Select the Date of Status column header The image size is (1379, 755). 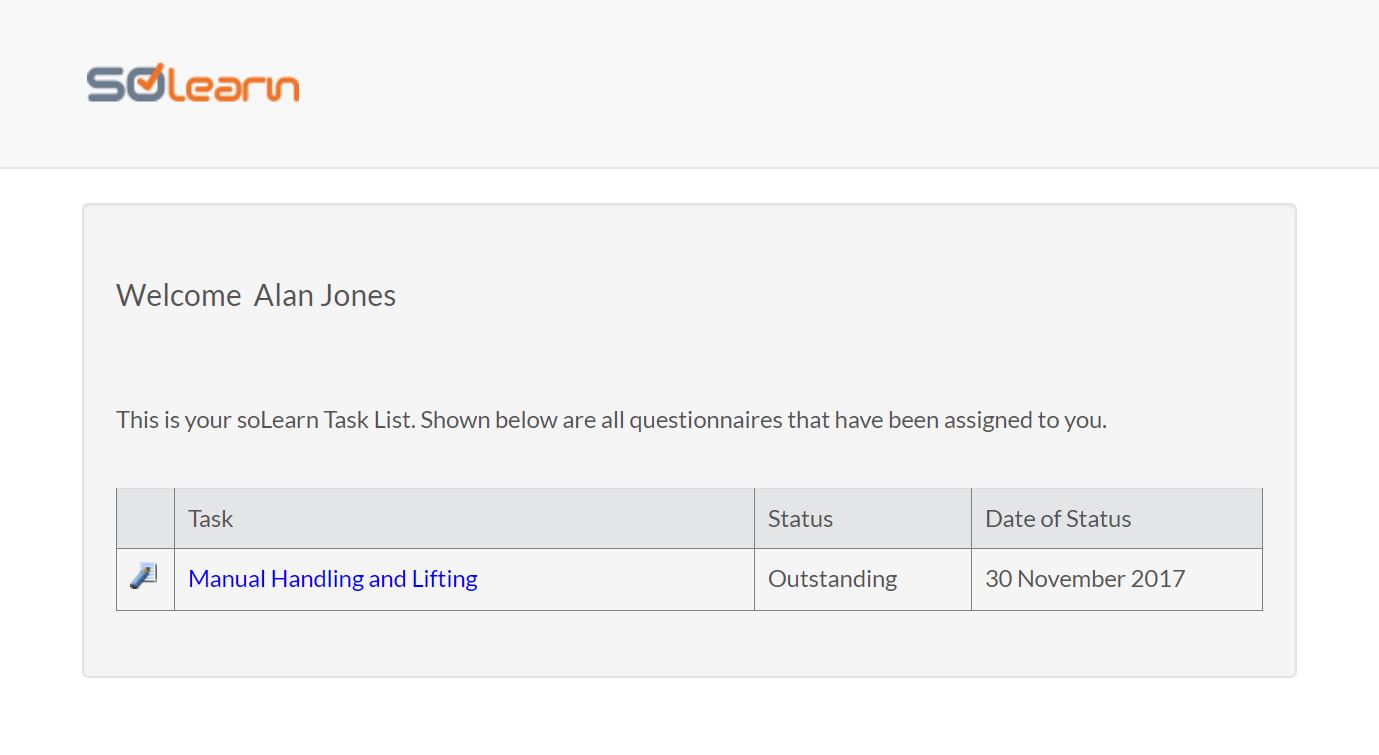(1058, 519)
